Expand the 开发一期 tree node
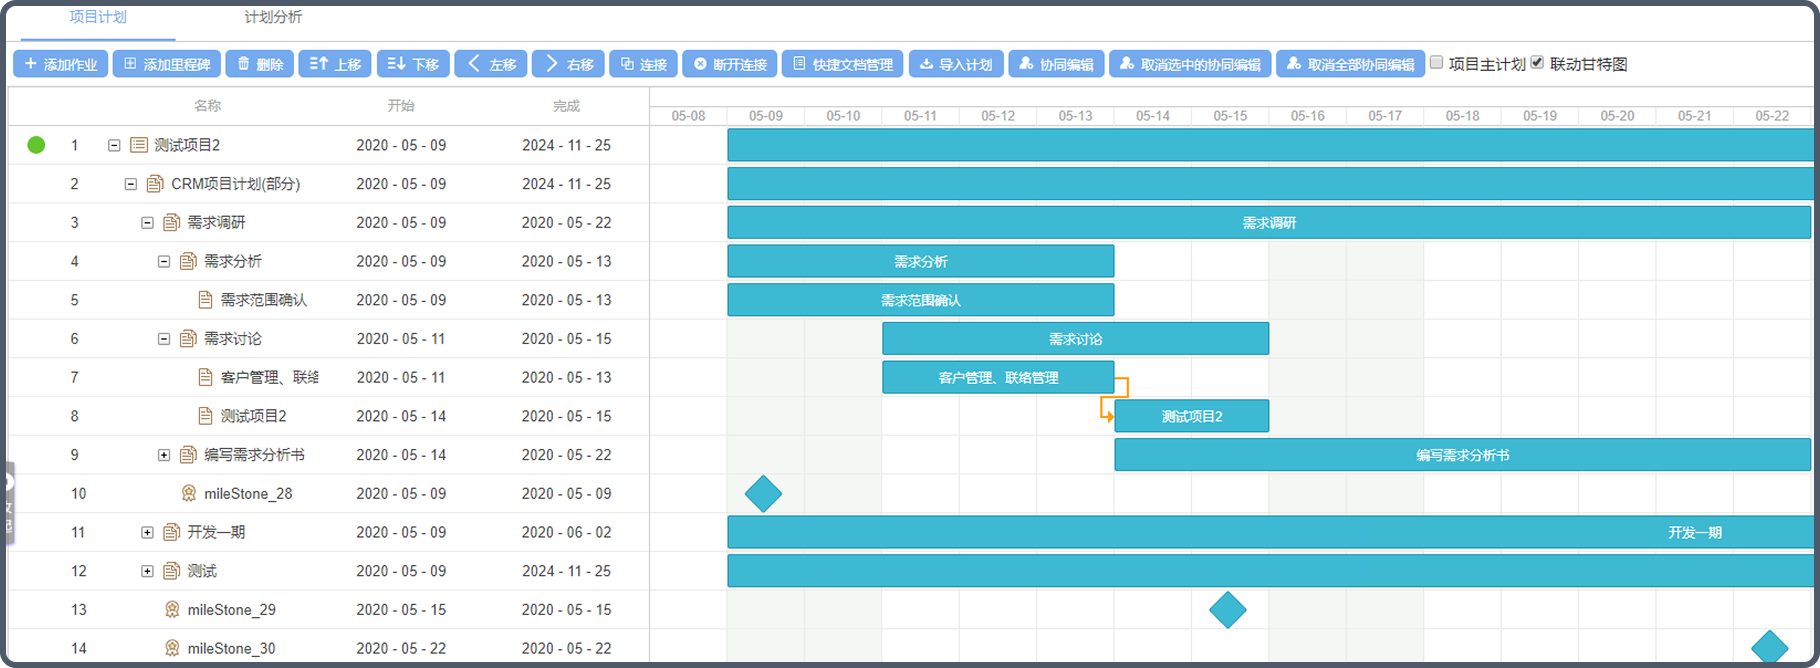 (147, 533)
